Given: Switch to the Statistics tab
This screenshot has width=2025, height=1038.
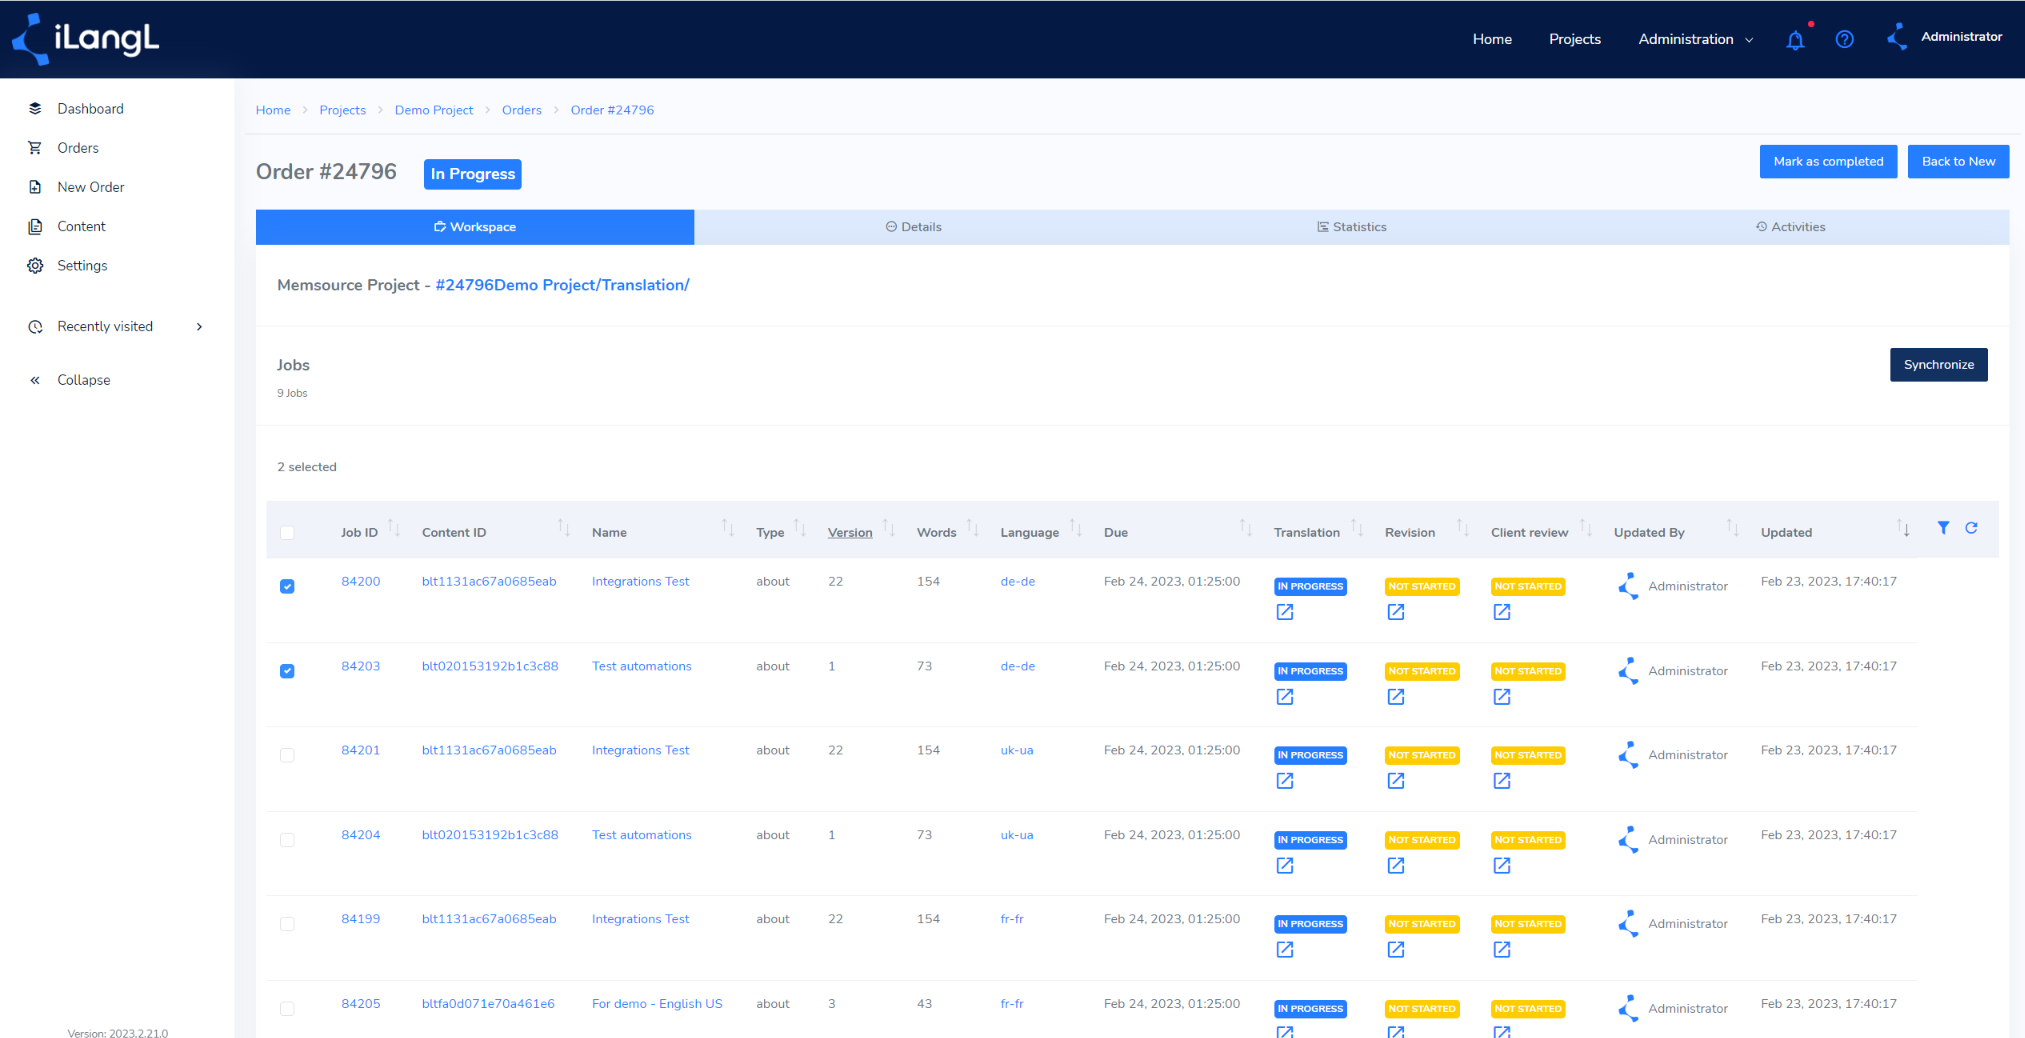Looking at the screenshot, I should click(1351, 227).
